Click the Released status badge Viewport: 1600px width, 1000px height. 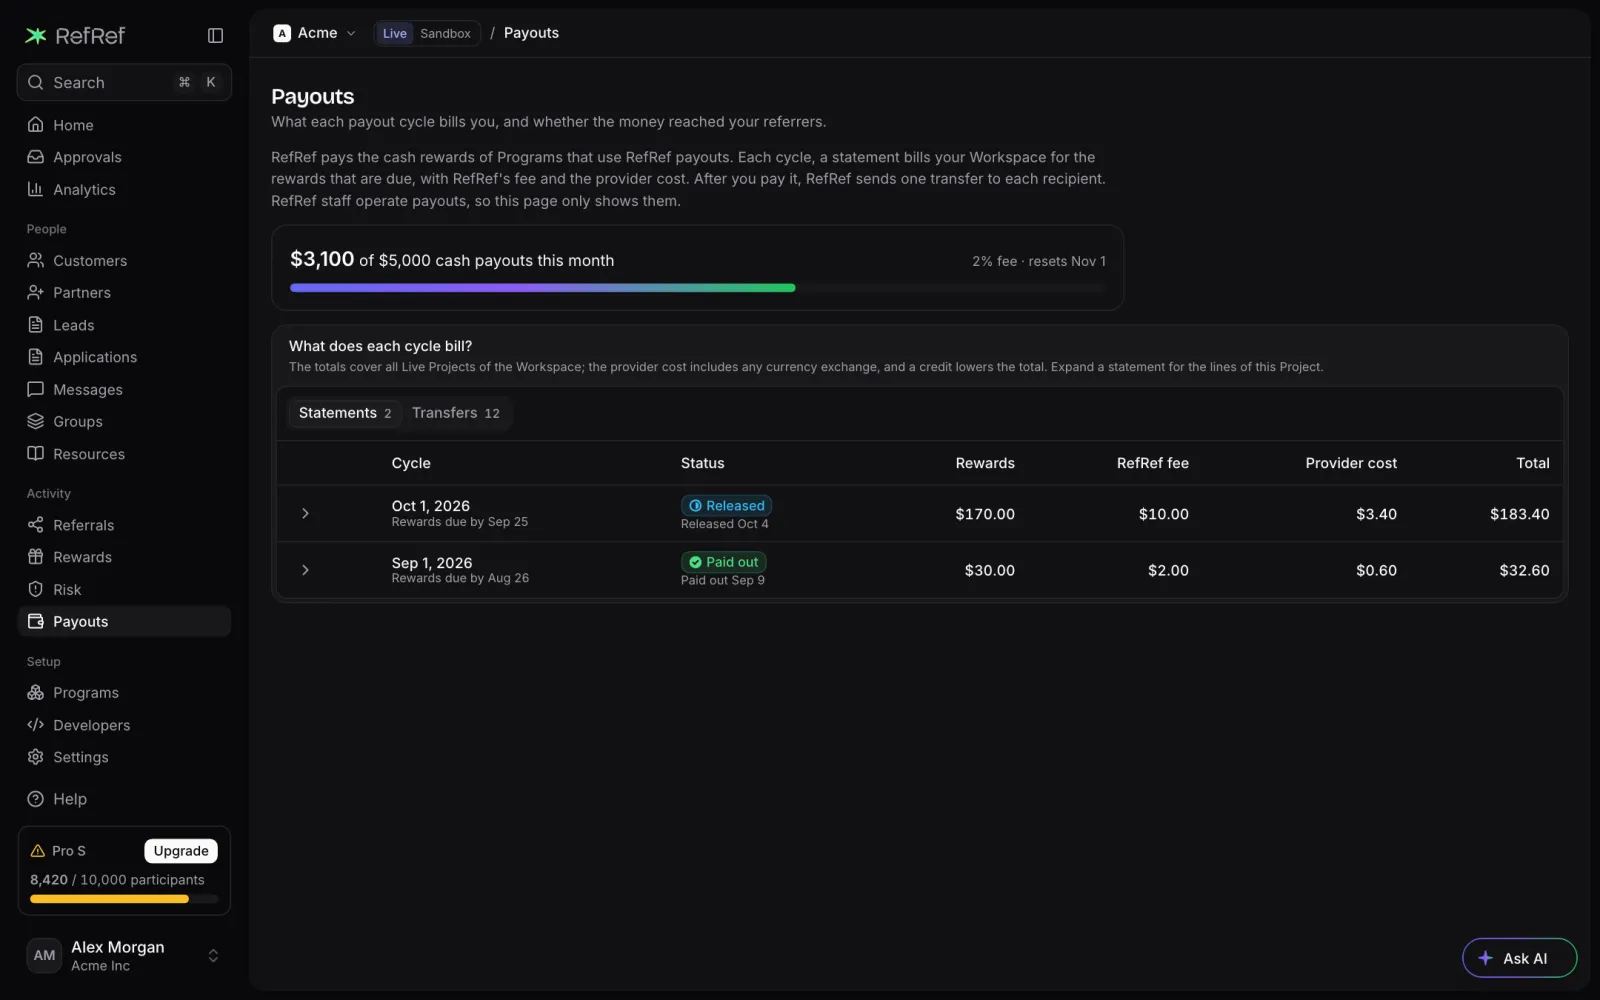click(726, 506)
